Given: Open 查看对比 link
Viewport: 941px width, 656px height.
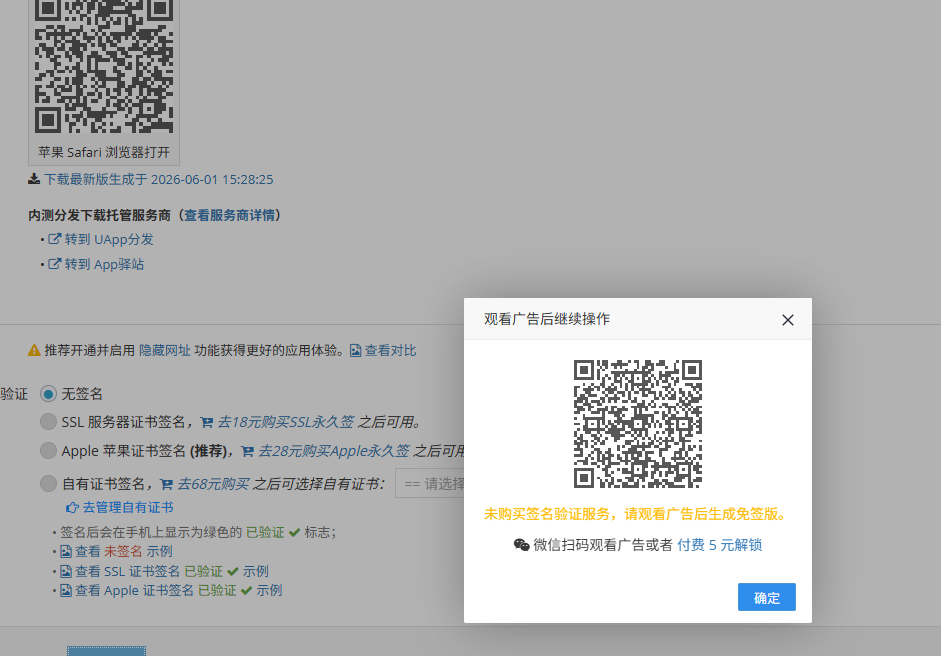Looking at the screenshot, I should click(390, 351).
